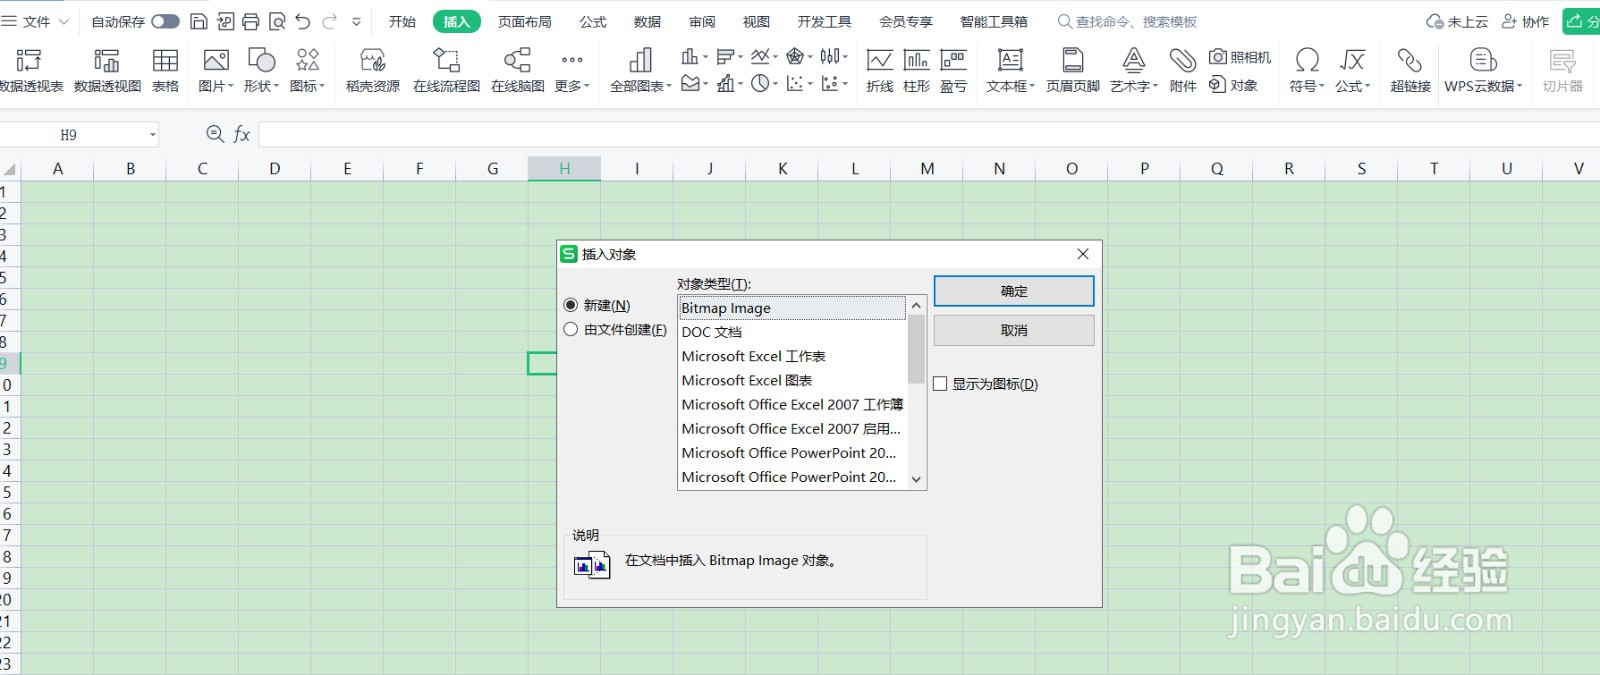Switch to the 开发工具 tab
The width and height of the screenshot is (1600, 675).
[x=825, y=21]
